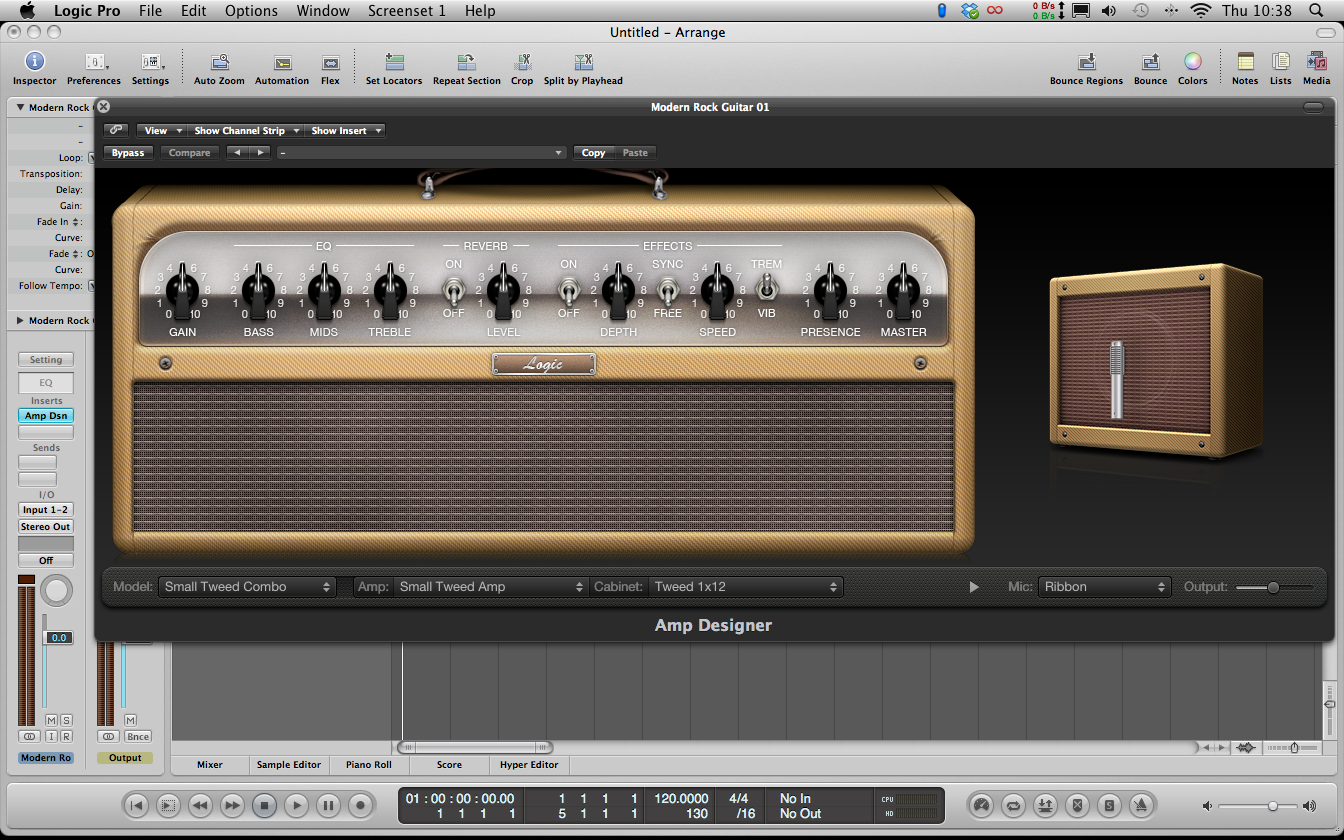Image resolution: width=1344 pixels, height=840 pixels.
Task: Open the Bounce Regions tool
Action: (1086, 63)
